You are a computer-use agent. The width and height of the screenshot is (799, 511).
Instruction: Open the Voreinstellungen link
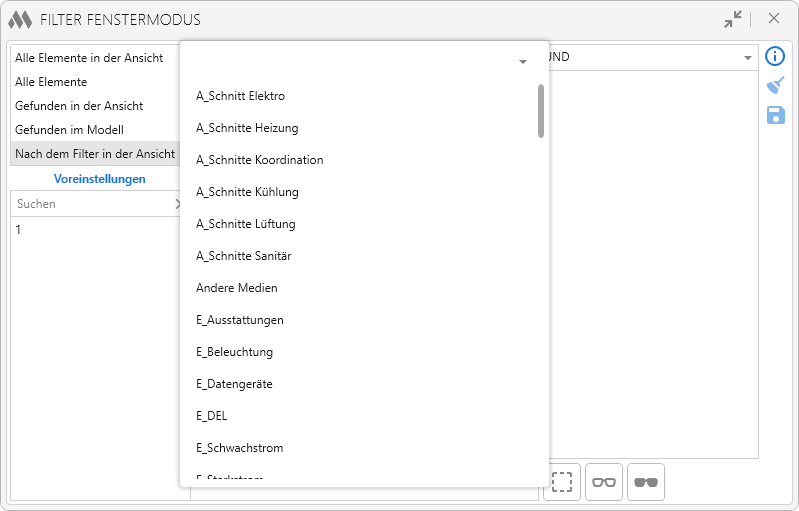pyautogui.click(x=100, y=179)
